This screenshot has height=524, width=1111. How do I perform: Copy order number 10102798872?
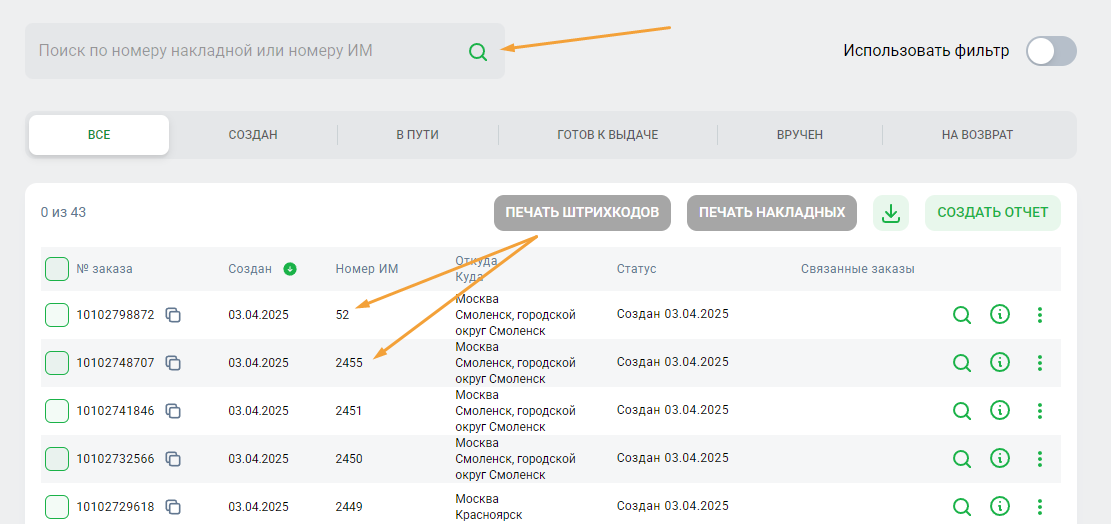pos(173,315)
